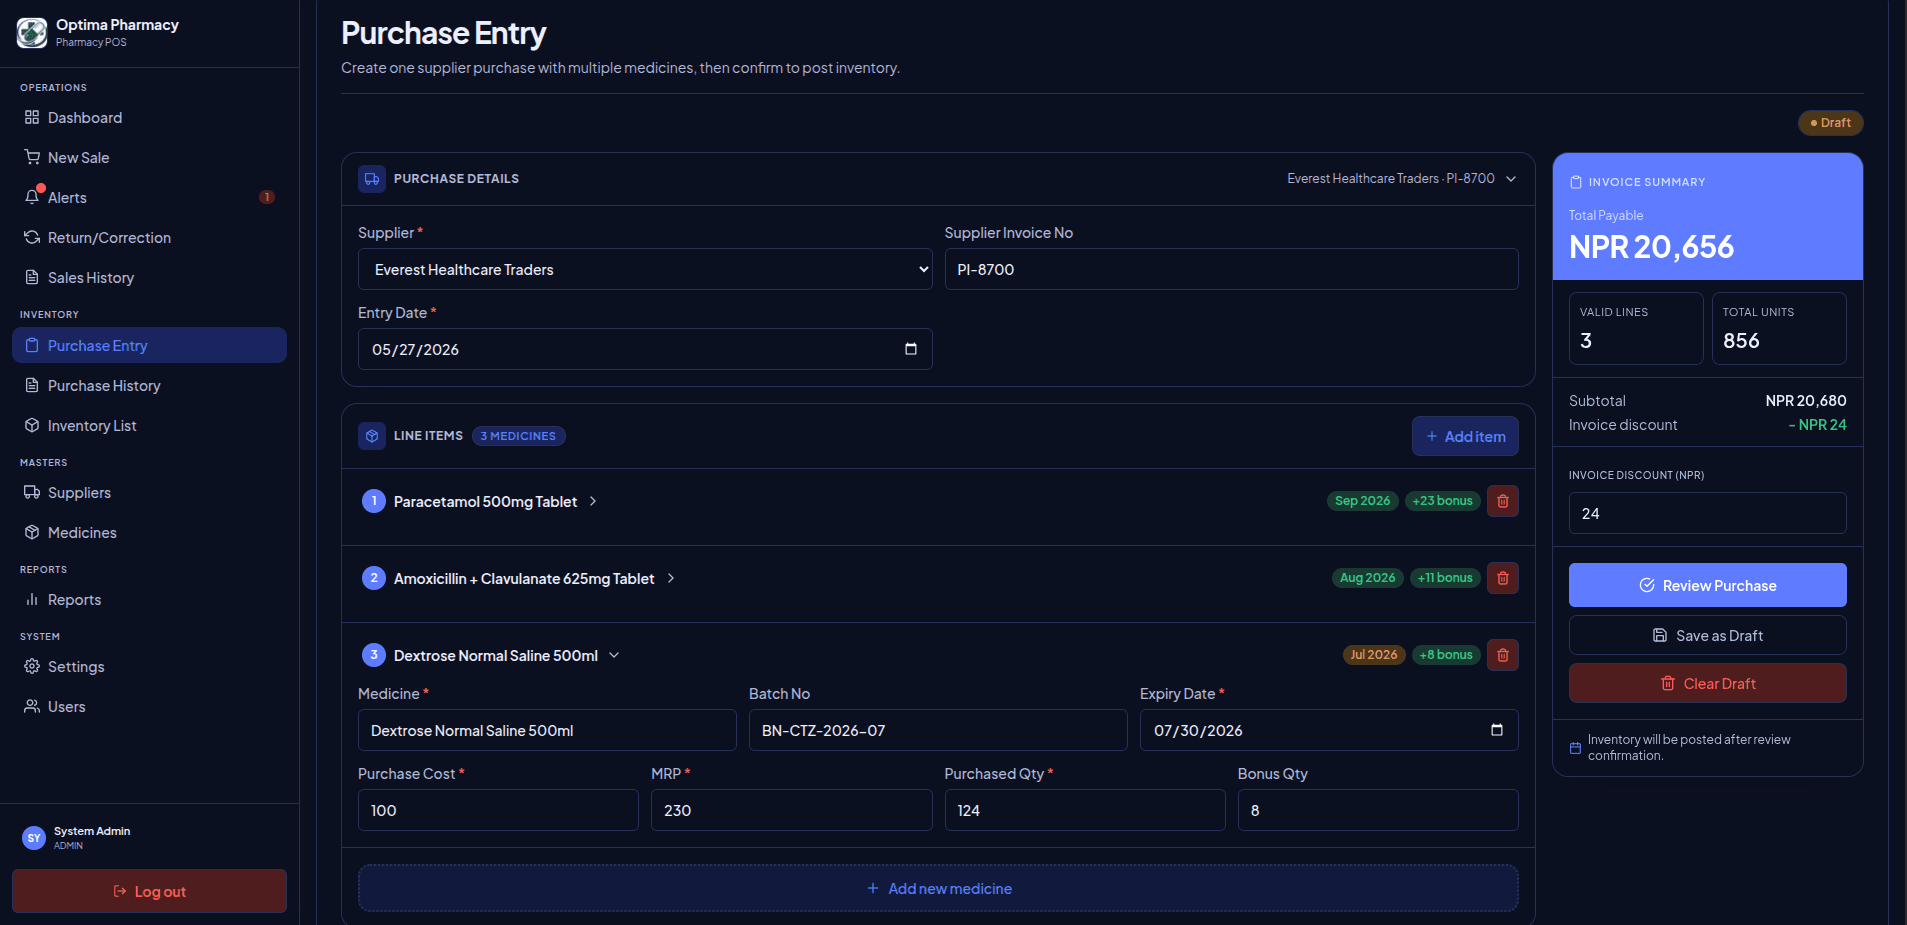Click the Settings gear icon
Image resolution: width=1907 pixels, height=925 pixels.
coord(32,666)
